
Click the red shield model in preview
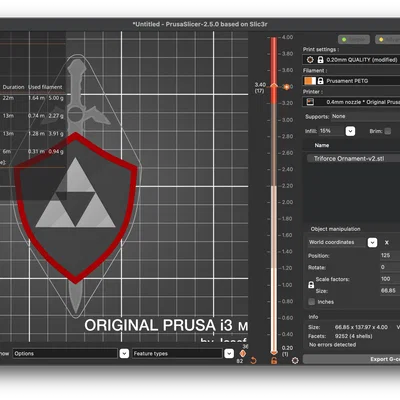(75, 207)
